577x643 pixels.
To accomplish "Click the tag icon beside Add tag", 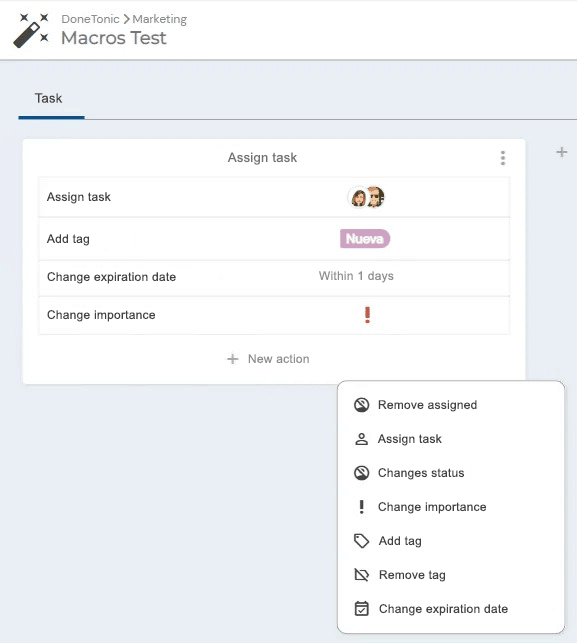I will tap(361, 541).
